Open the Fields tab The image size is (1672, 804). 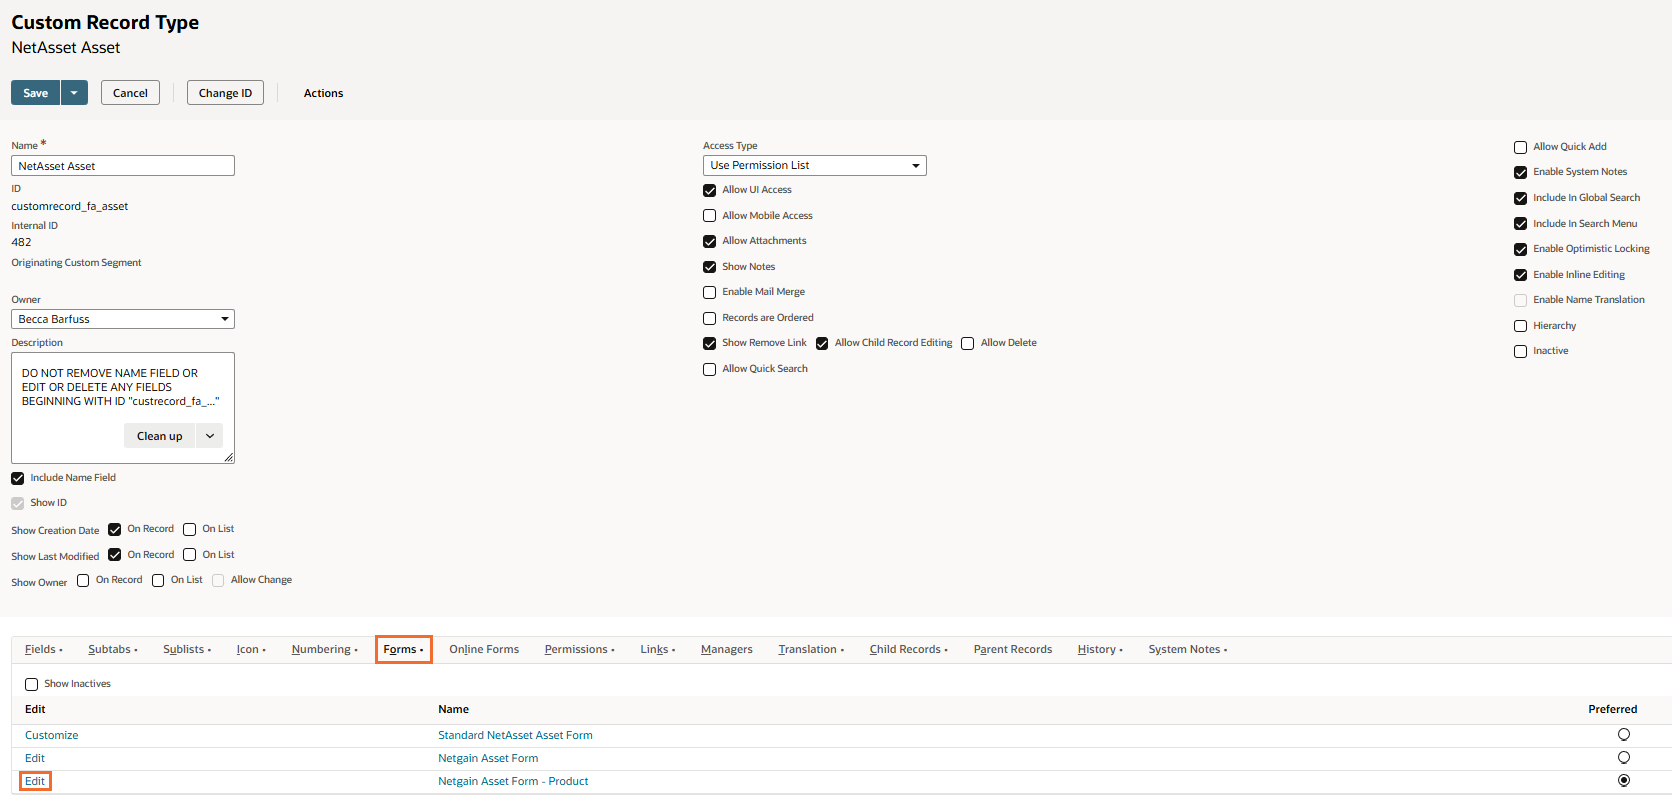(x=42, y=650)
